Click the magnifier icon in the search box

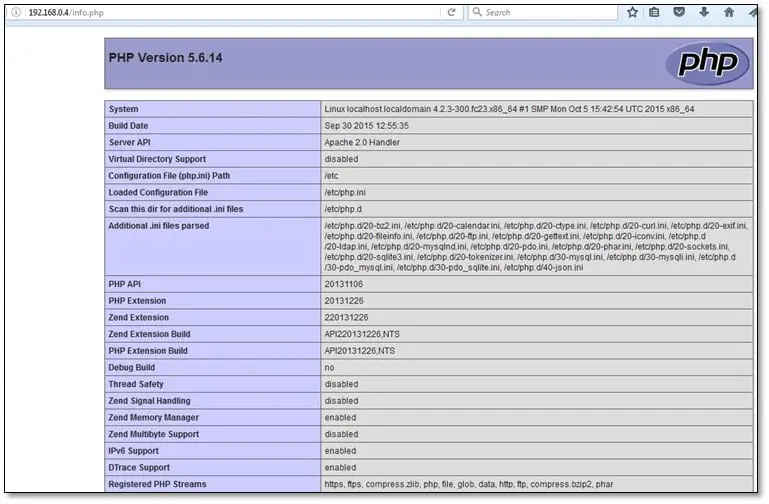[x=478, y=12]
